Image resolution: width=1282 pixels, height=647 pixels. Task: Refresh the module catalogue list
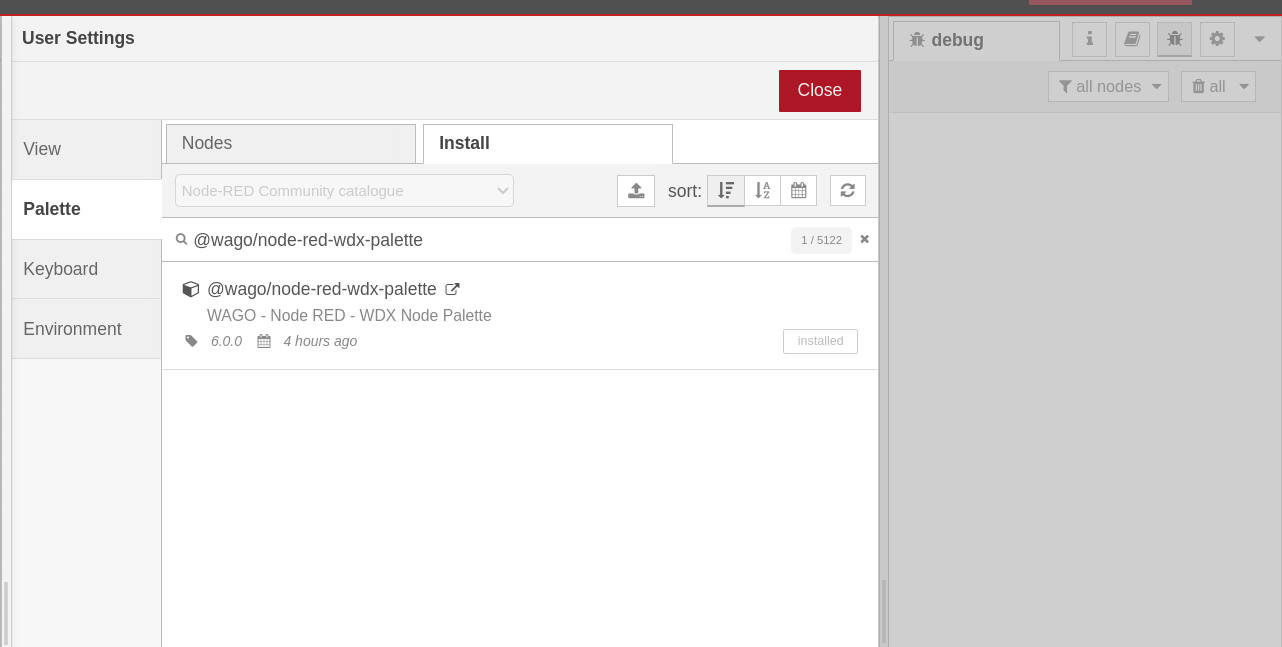tap(847, 190)
